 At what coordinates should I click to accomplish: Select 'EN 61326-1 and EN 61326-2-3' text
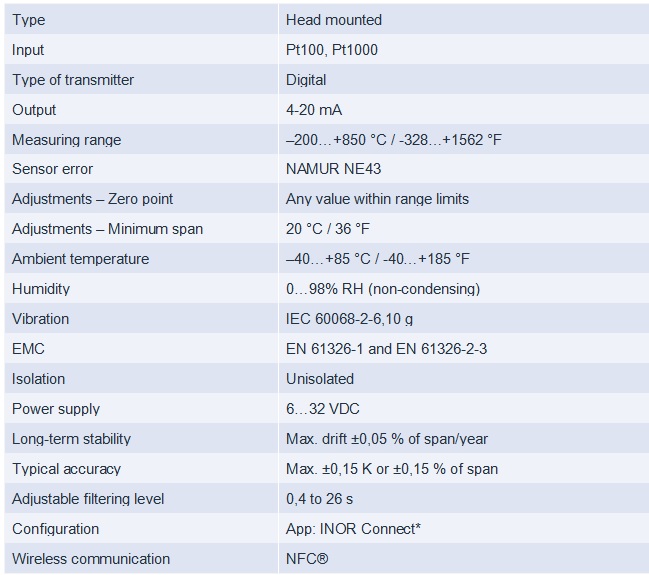386,349
